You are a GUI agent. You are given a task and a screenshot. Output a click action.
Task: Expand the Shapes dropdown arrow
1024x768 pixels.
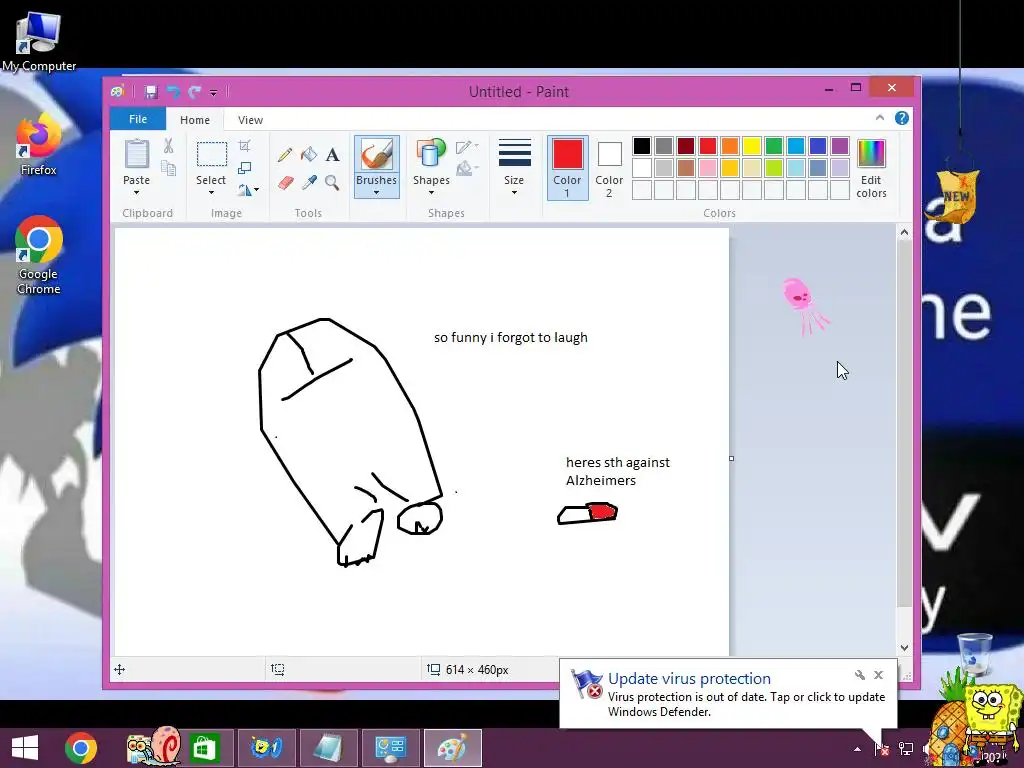(x=431, y=193)
